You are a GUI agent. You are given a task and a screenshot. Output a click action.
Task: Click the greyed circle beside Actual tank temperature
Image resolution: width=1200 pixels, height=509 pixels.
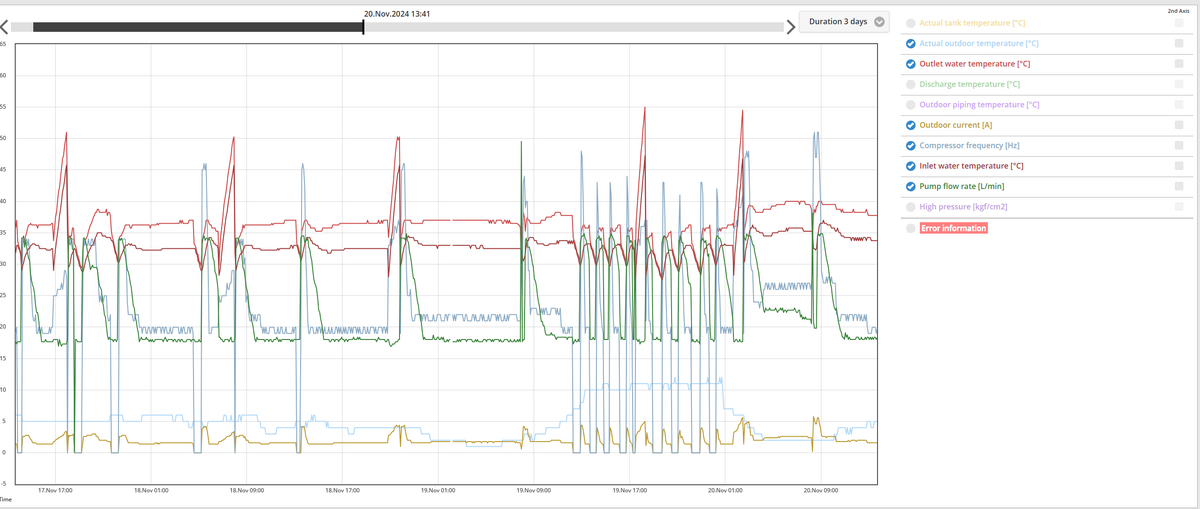click(910, 23)
